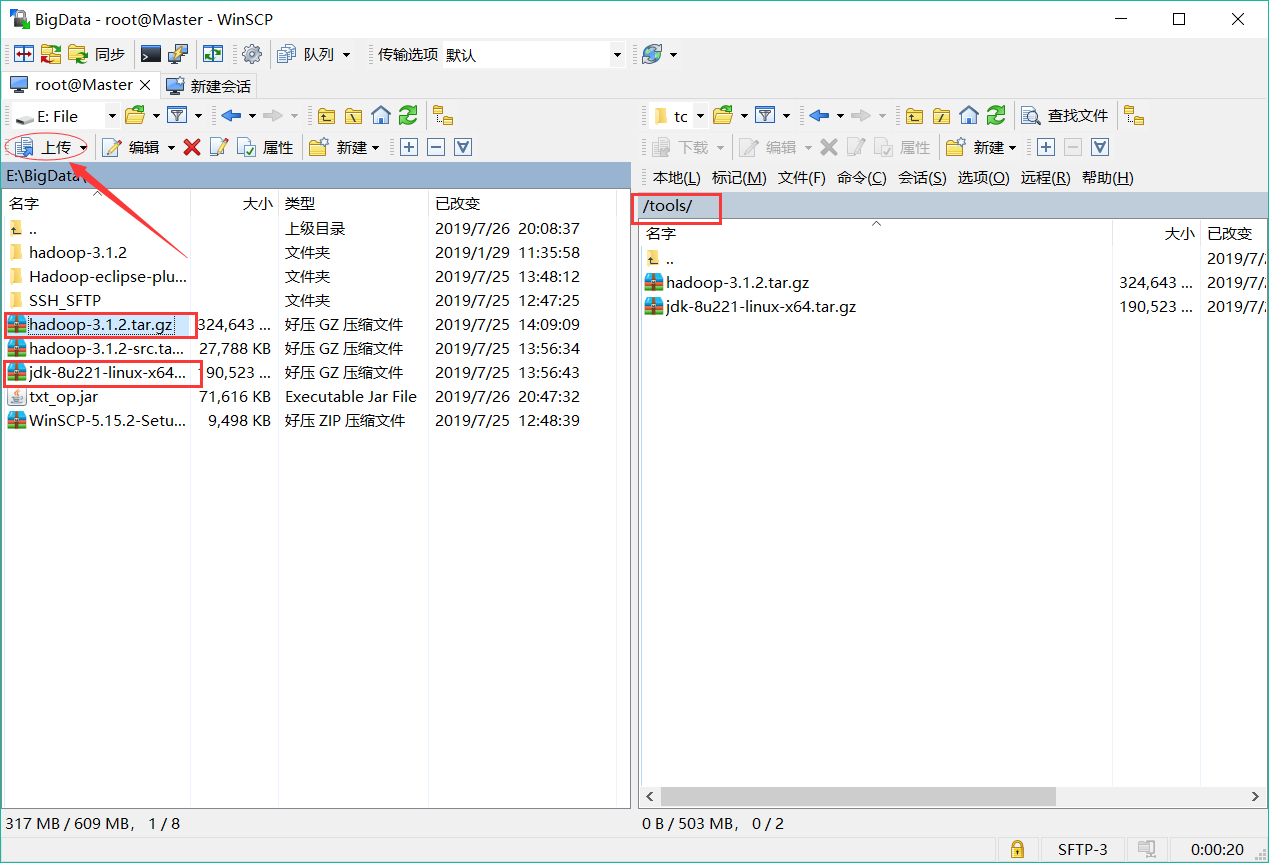Open the remote directory tc dropdown
The image size is (1269, 863).
click(678, 116)
